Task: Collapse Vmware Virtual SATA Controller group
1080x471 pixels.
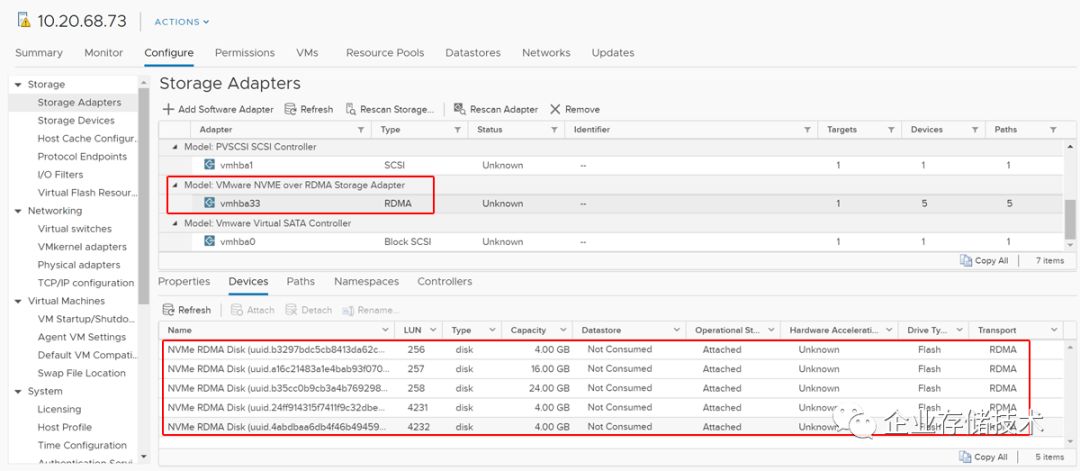Action: point(175,224)
